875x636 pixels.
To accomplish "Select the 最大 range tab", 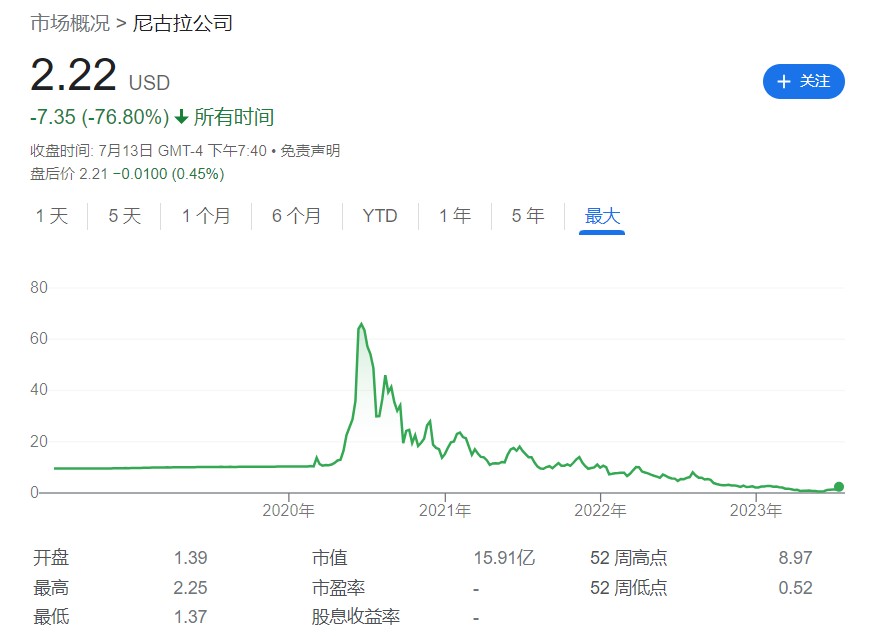I will 602,216.
